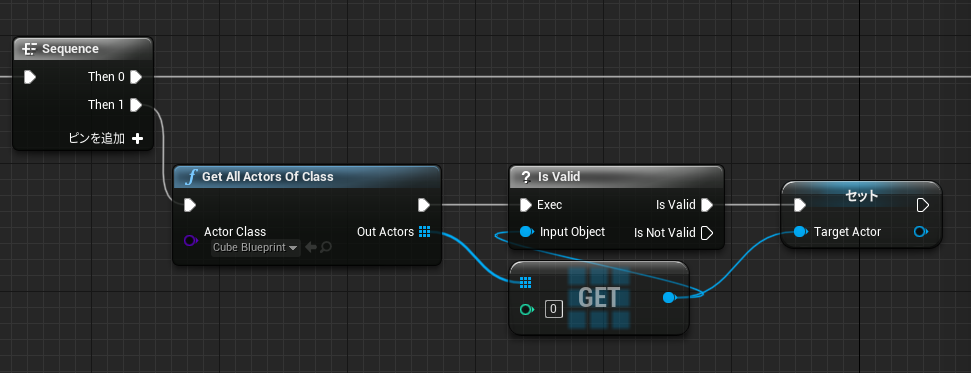Click Get All Actors Of Class exec input pin
Image resolution: width=971 pixels, height=373 pixels.
190,204
